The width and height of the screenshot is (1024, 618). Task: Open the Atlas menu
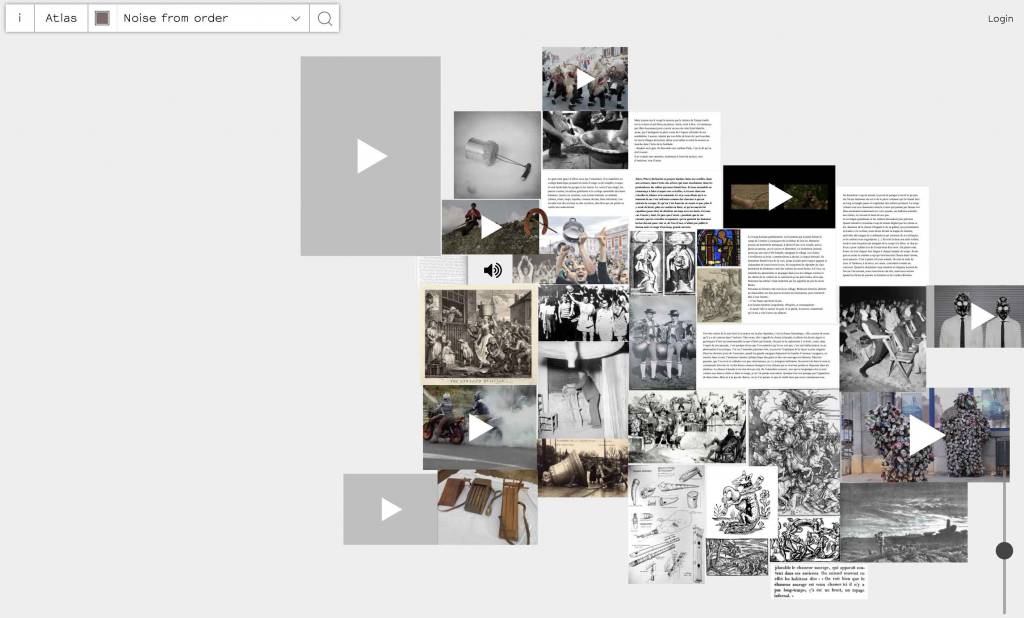61,18
